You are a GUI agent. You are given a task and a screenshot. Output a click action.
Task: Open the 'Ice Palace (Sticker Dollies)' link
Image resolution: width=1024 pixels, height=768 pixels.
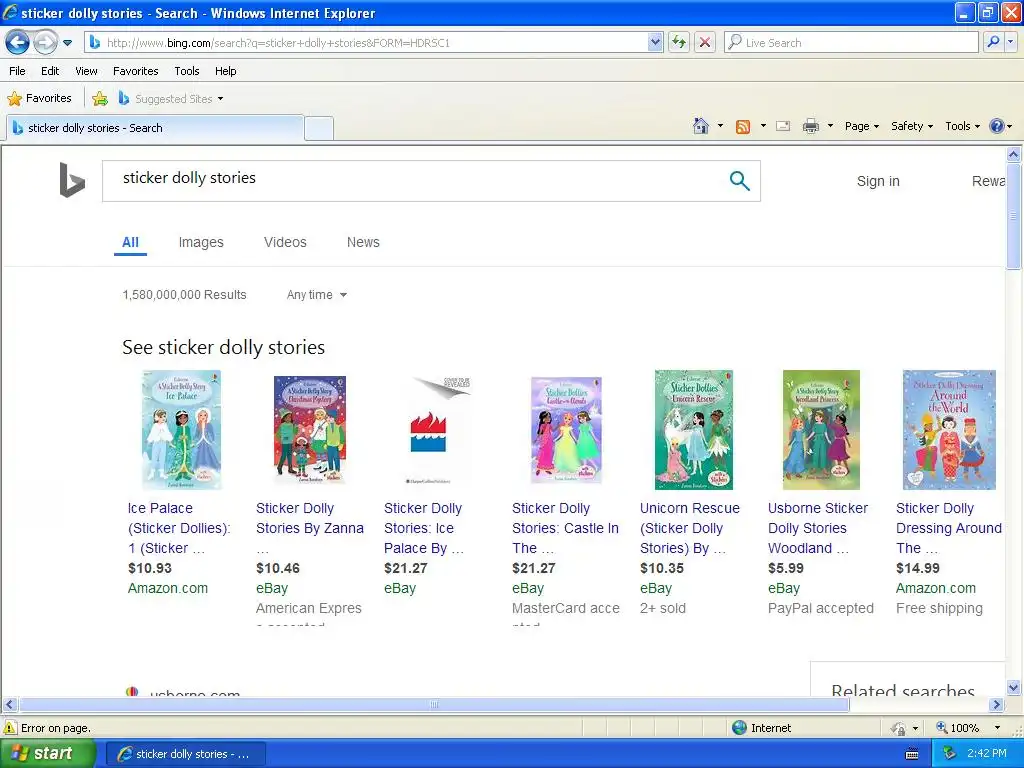click(x=179, y=528)
